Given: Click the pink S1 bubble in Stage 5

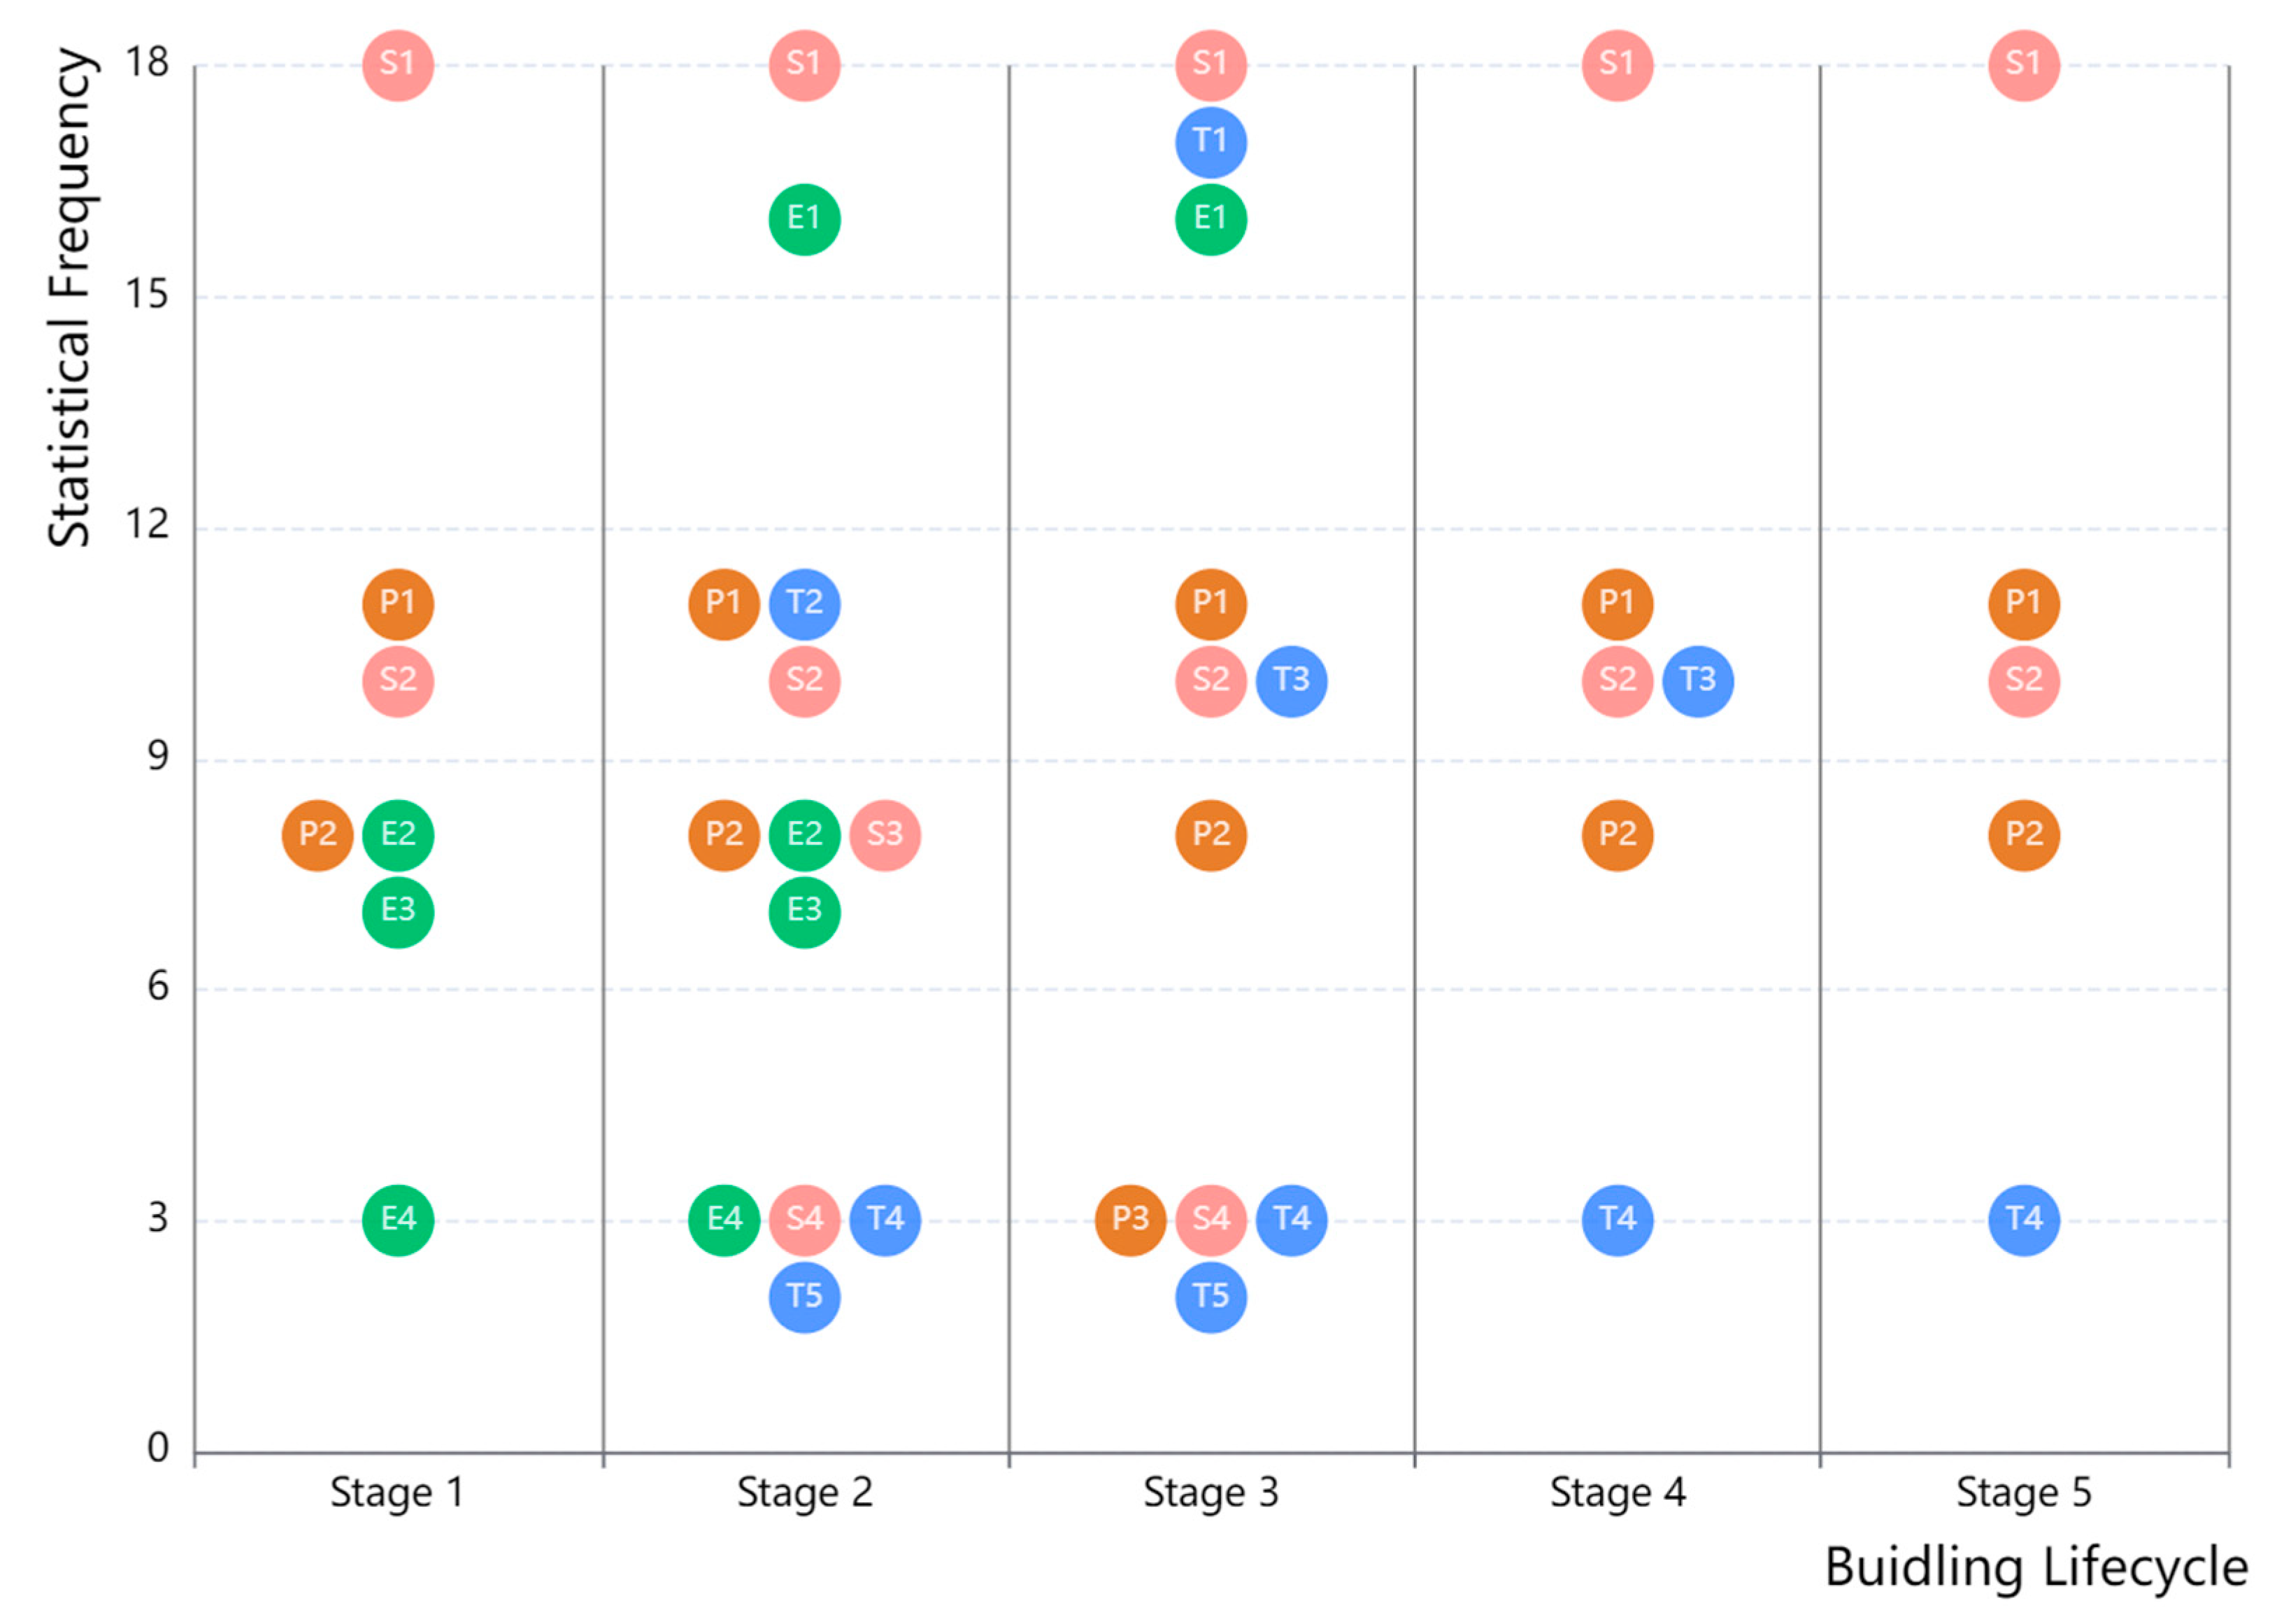Looking at the screenshot, I should click(x=2023, y=65).
